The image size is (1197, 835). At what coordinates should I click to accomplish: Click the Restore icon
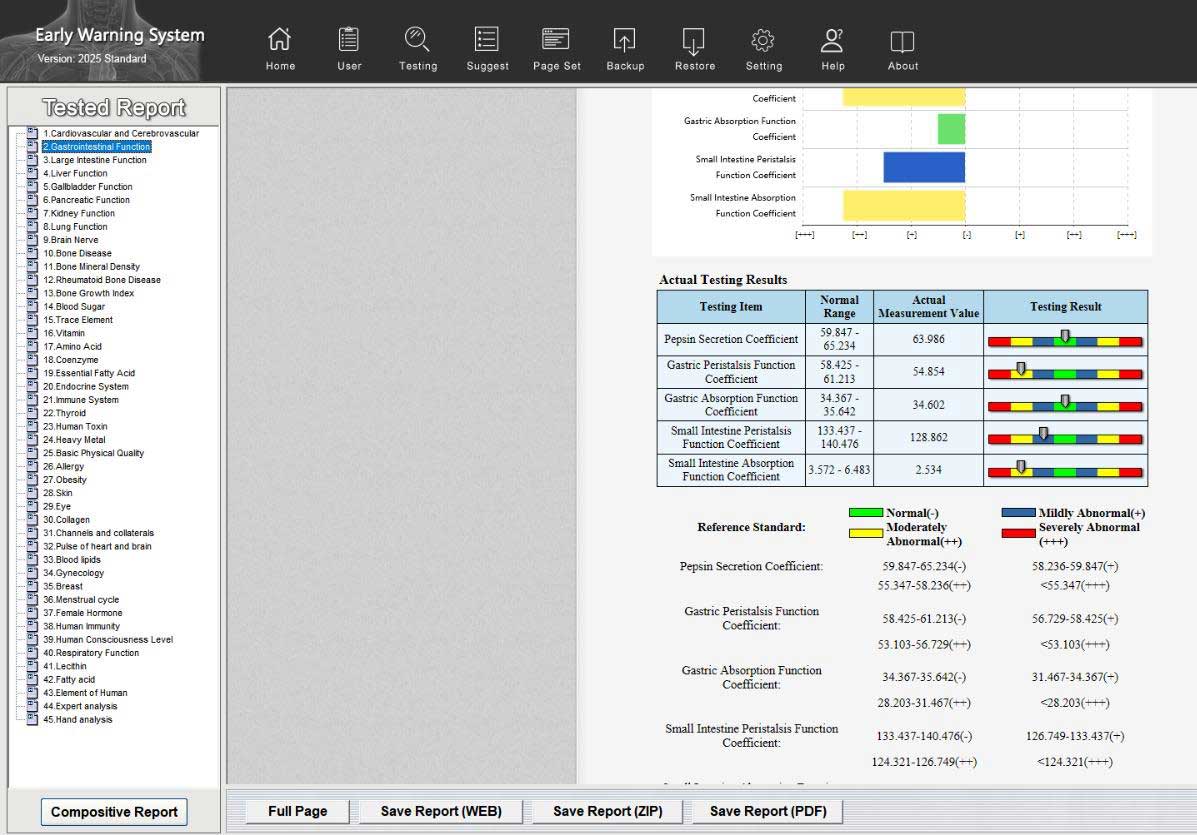694,40
